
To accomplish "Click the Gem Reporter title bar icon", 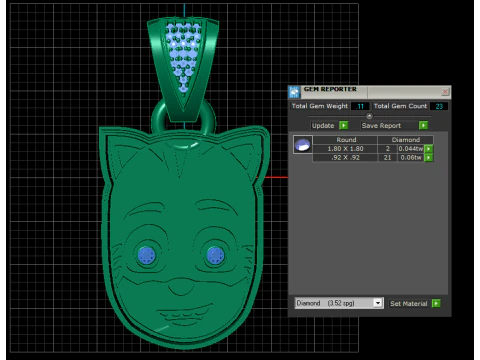I will (x=294, y=92).
